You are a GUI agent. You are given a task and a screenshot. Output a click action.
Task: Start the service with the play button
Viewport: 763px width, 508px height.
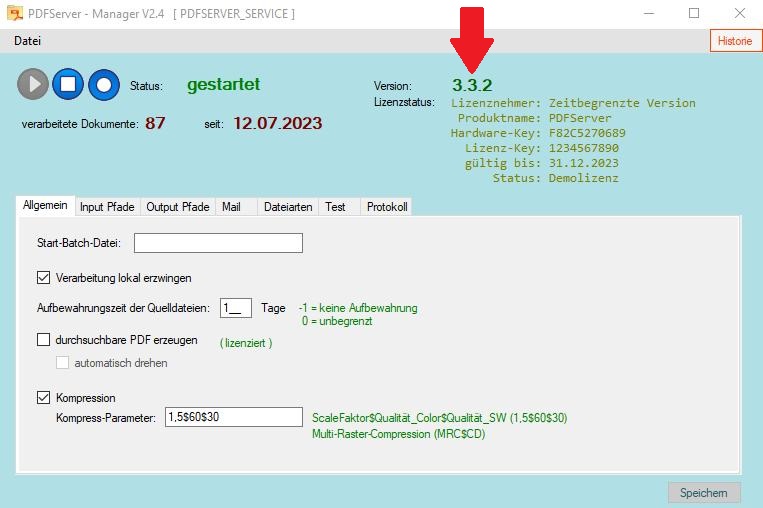[33, 84]
